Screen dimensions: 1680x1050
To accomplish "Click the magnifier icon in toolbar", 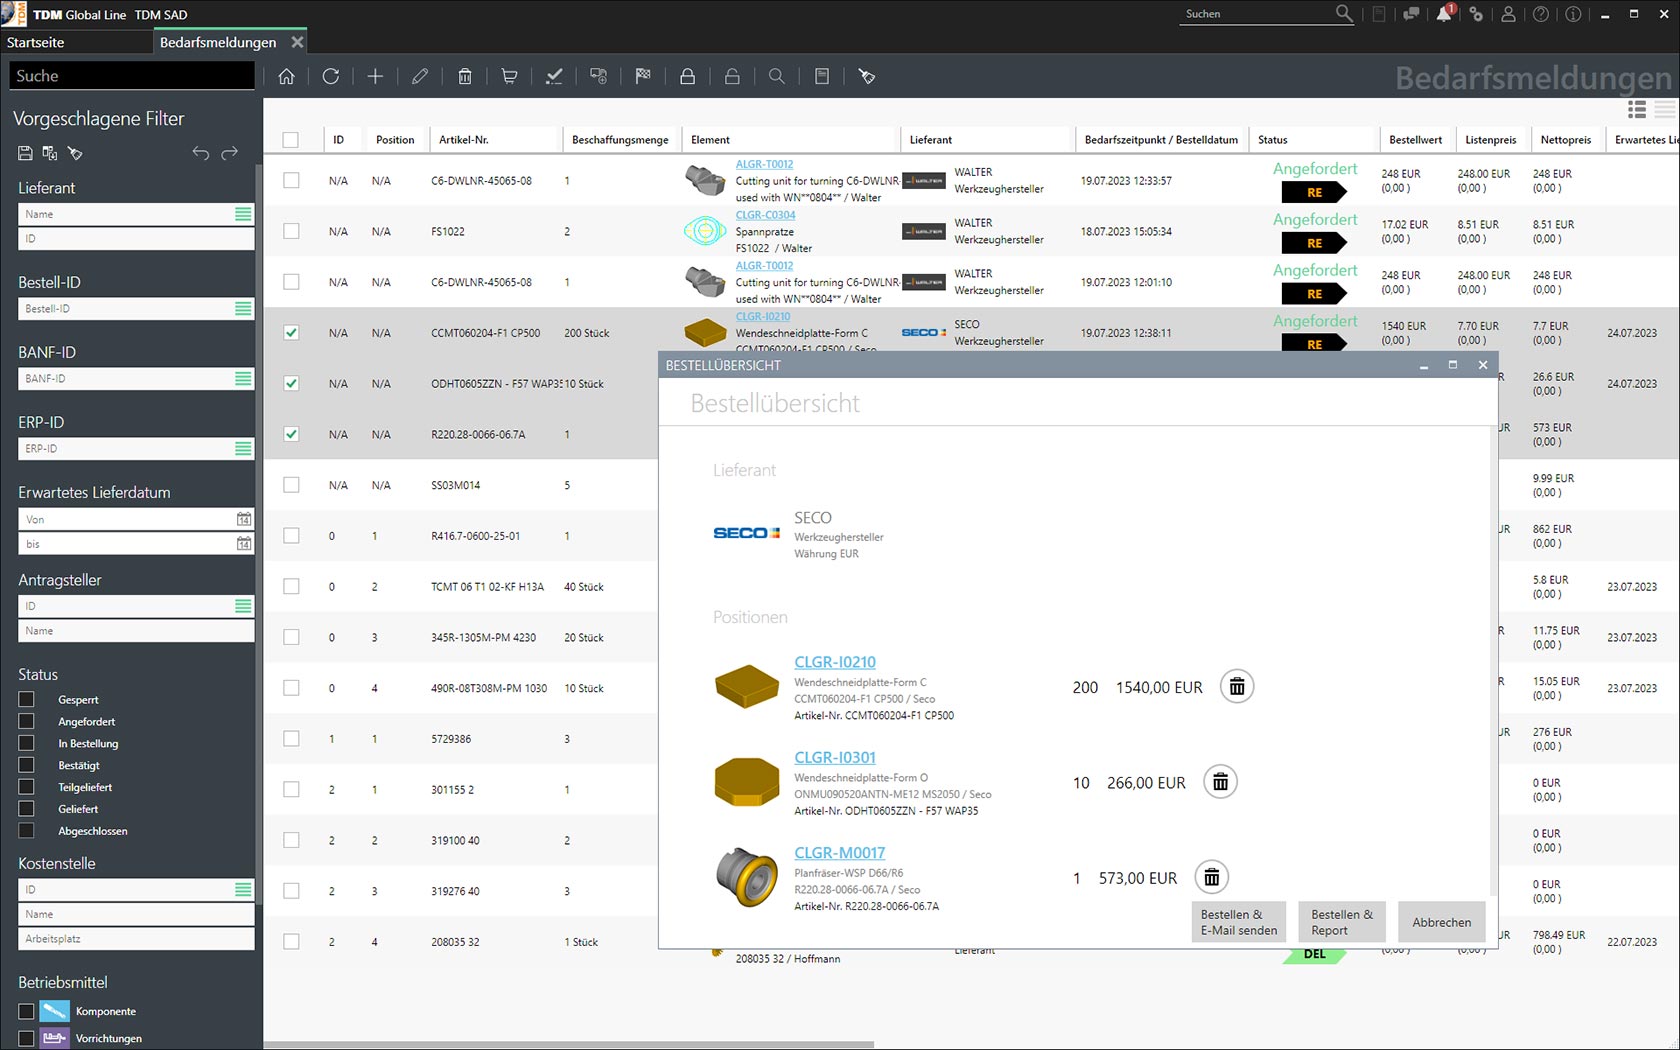I will [x=777, y=76].
